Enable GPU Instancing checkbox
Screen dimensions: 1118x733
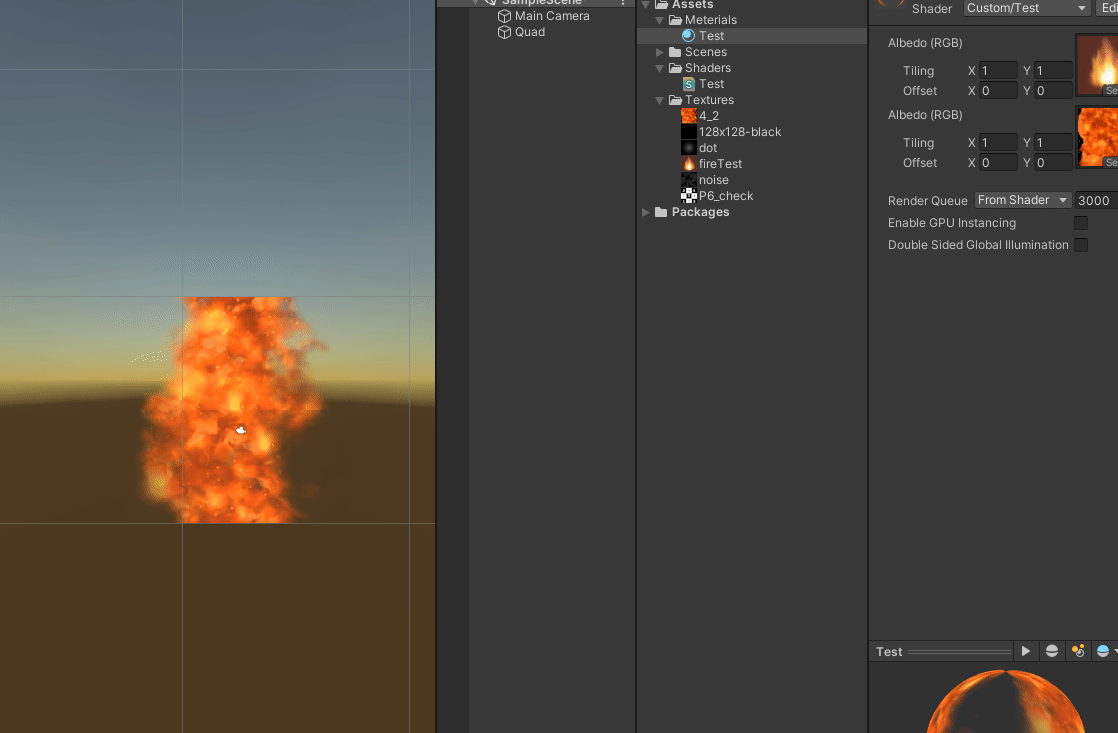[x=1081, y=223]
